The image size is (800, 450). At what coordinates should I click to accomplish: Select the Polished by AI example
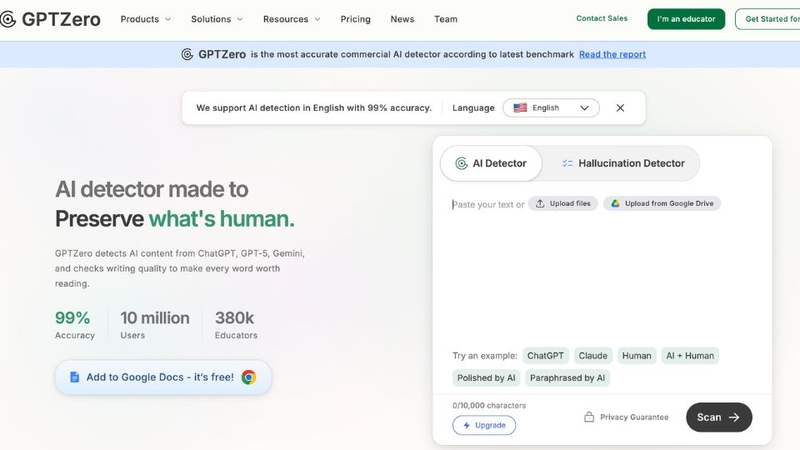[x=486, y=378]
